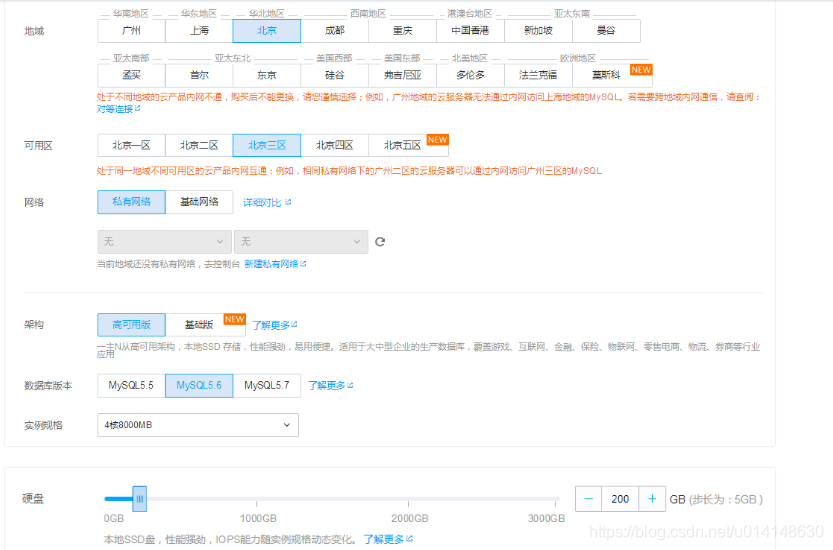
Task: Switch network to 私有网络
Action: (x=131, y=202)
